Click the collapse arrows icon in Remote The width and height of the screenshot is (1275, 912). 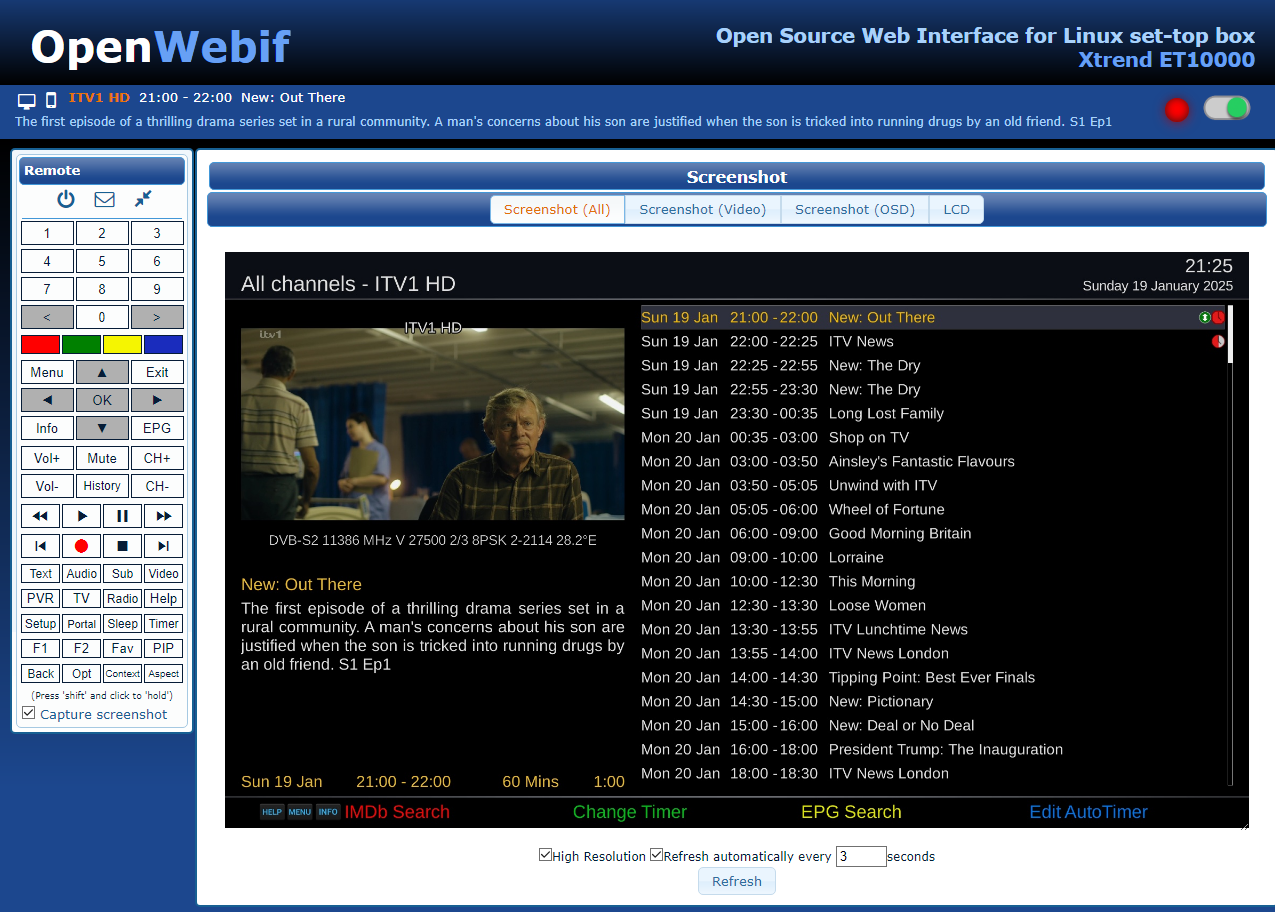coord(143,199)
